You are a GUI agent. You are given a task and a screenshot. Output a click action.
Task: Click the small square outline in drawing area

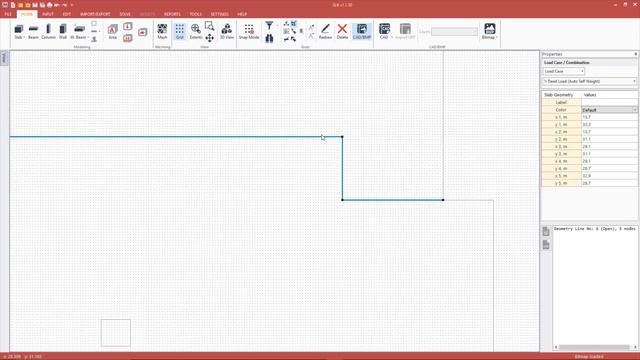pos(116,333)
